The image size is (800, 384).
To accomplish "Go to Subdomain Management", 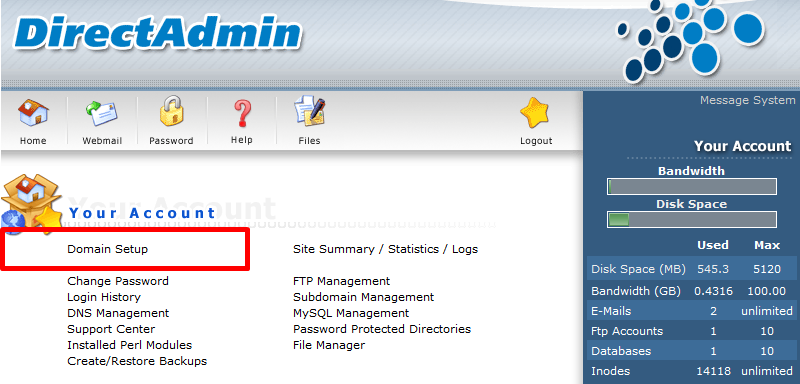I will (363, 297).
